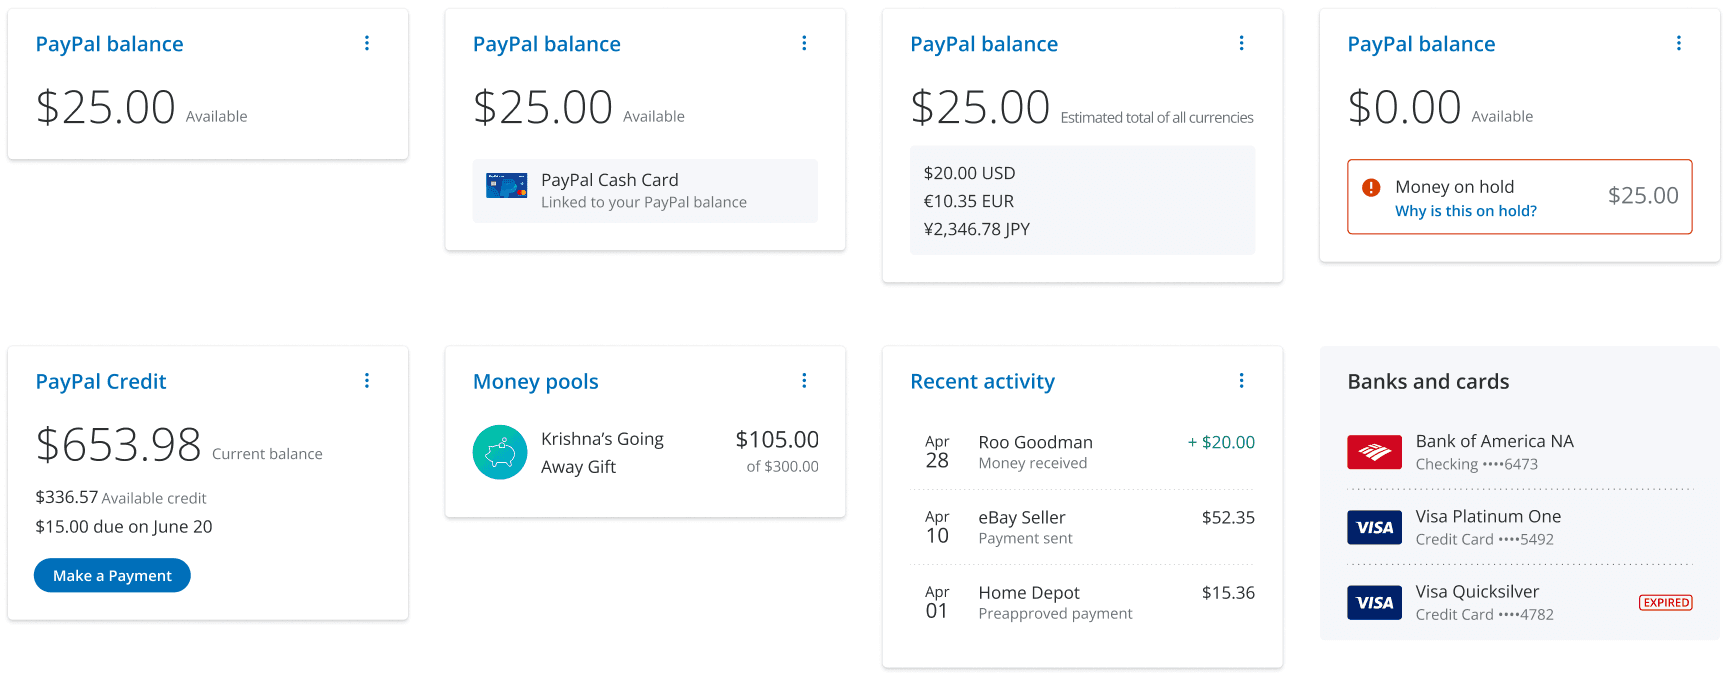Screen dimensions: 1728x677
Task: Open PayPal Credit card options menu
Action: click(x=367, y=381)
